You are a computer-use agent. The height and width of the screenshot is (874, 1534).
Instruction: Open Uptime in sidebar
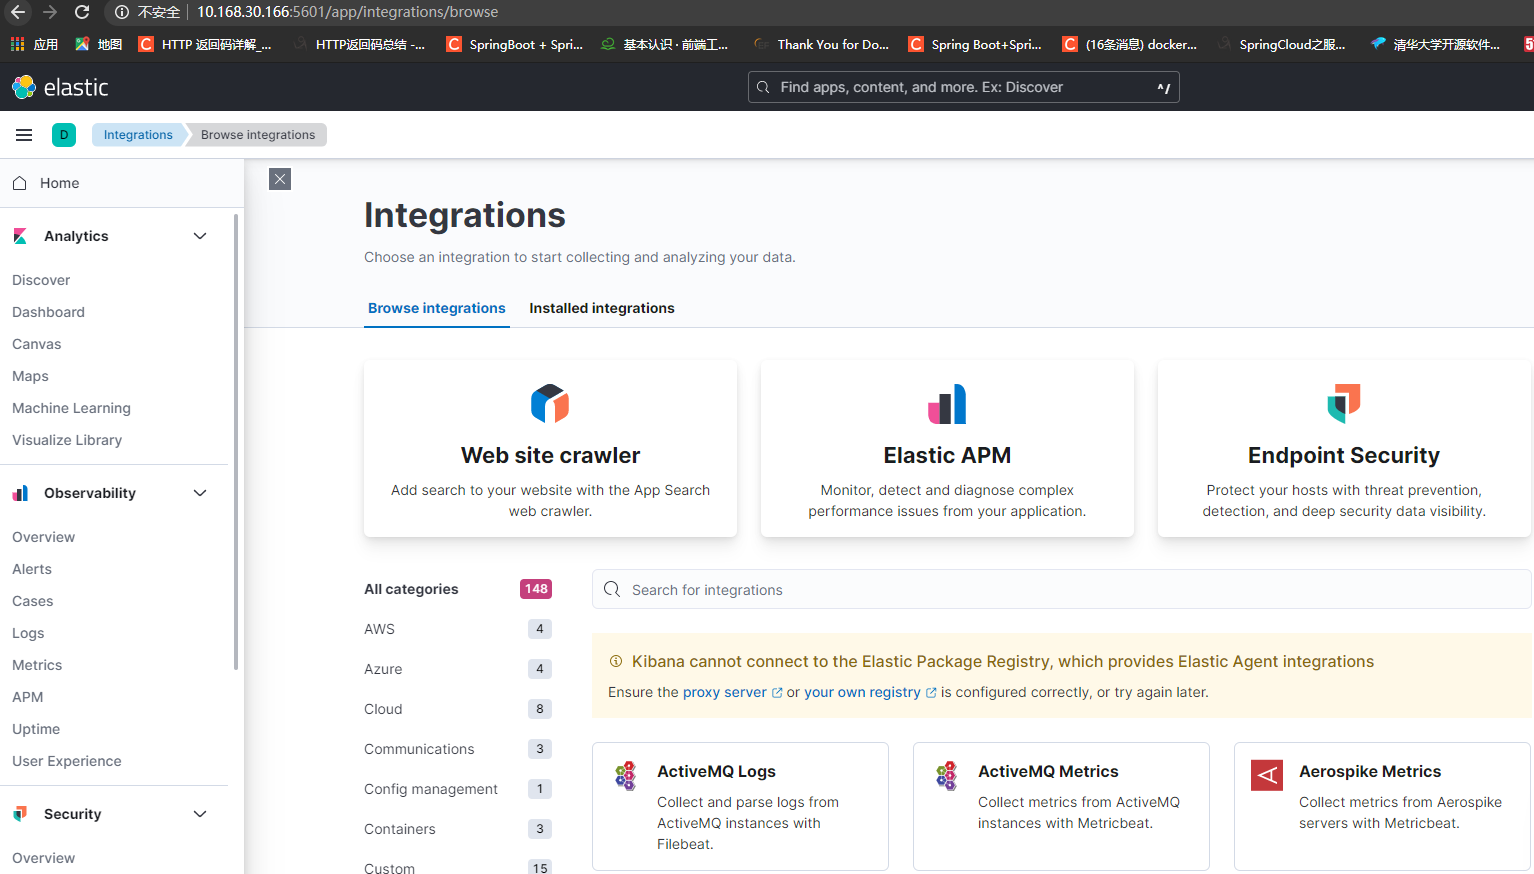pyautogui.click(x=36, y=729)
